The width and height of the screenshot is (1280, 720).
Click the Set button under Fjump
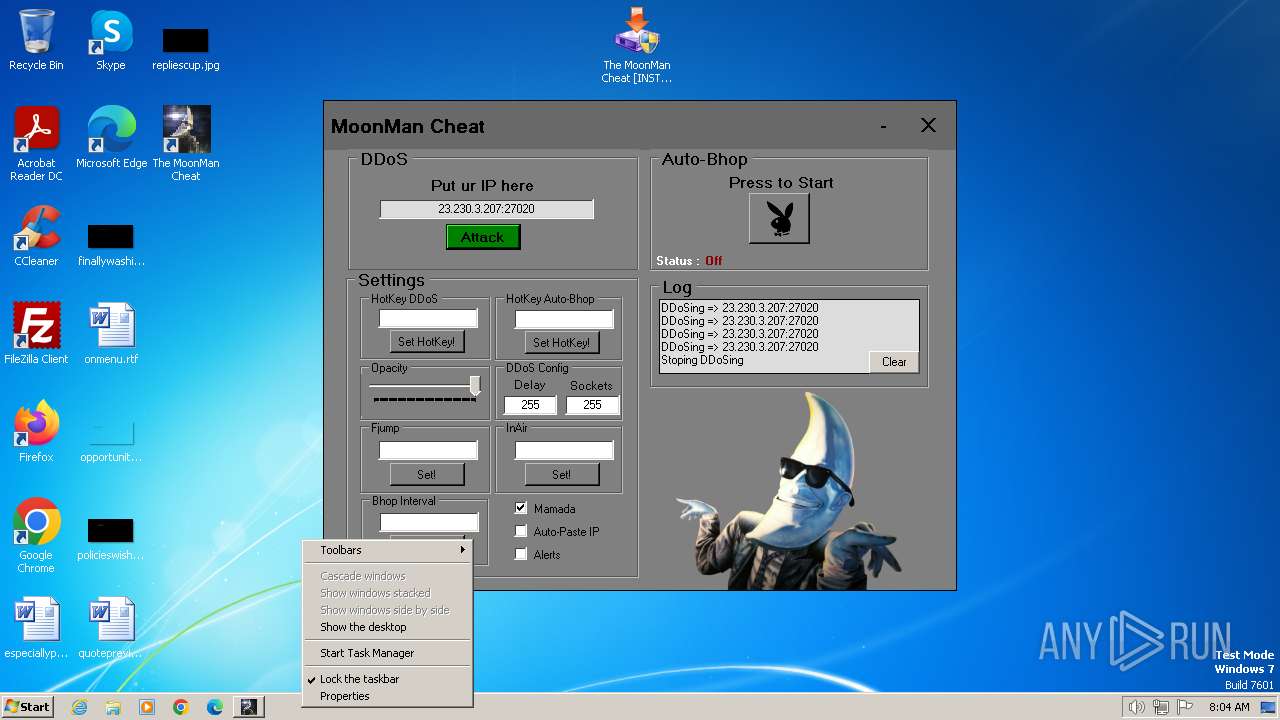426,474
